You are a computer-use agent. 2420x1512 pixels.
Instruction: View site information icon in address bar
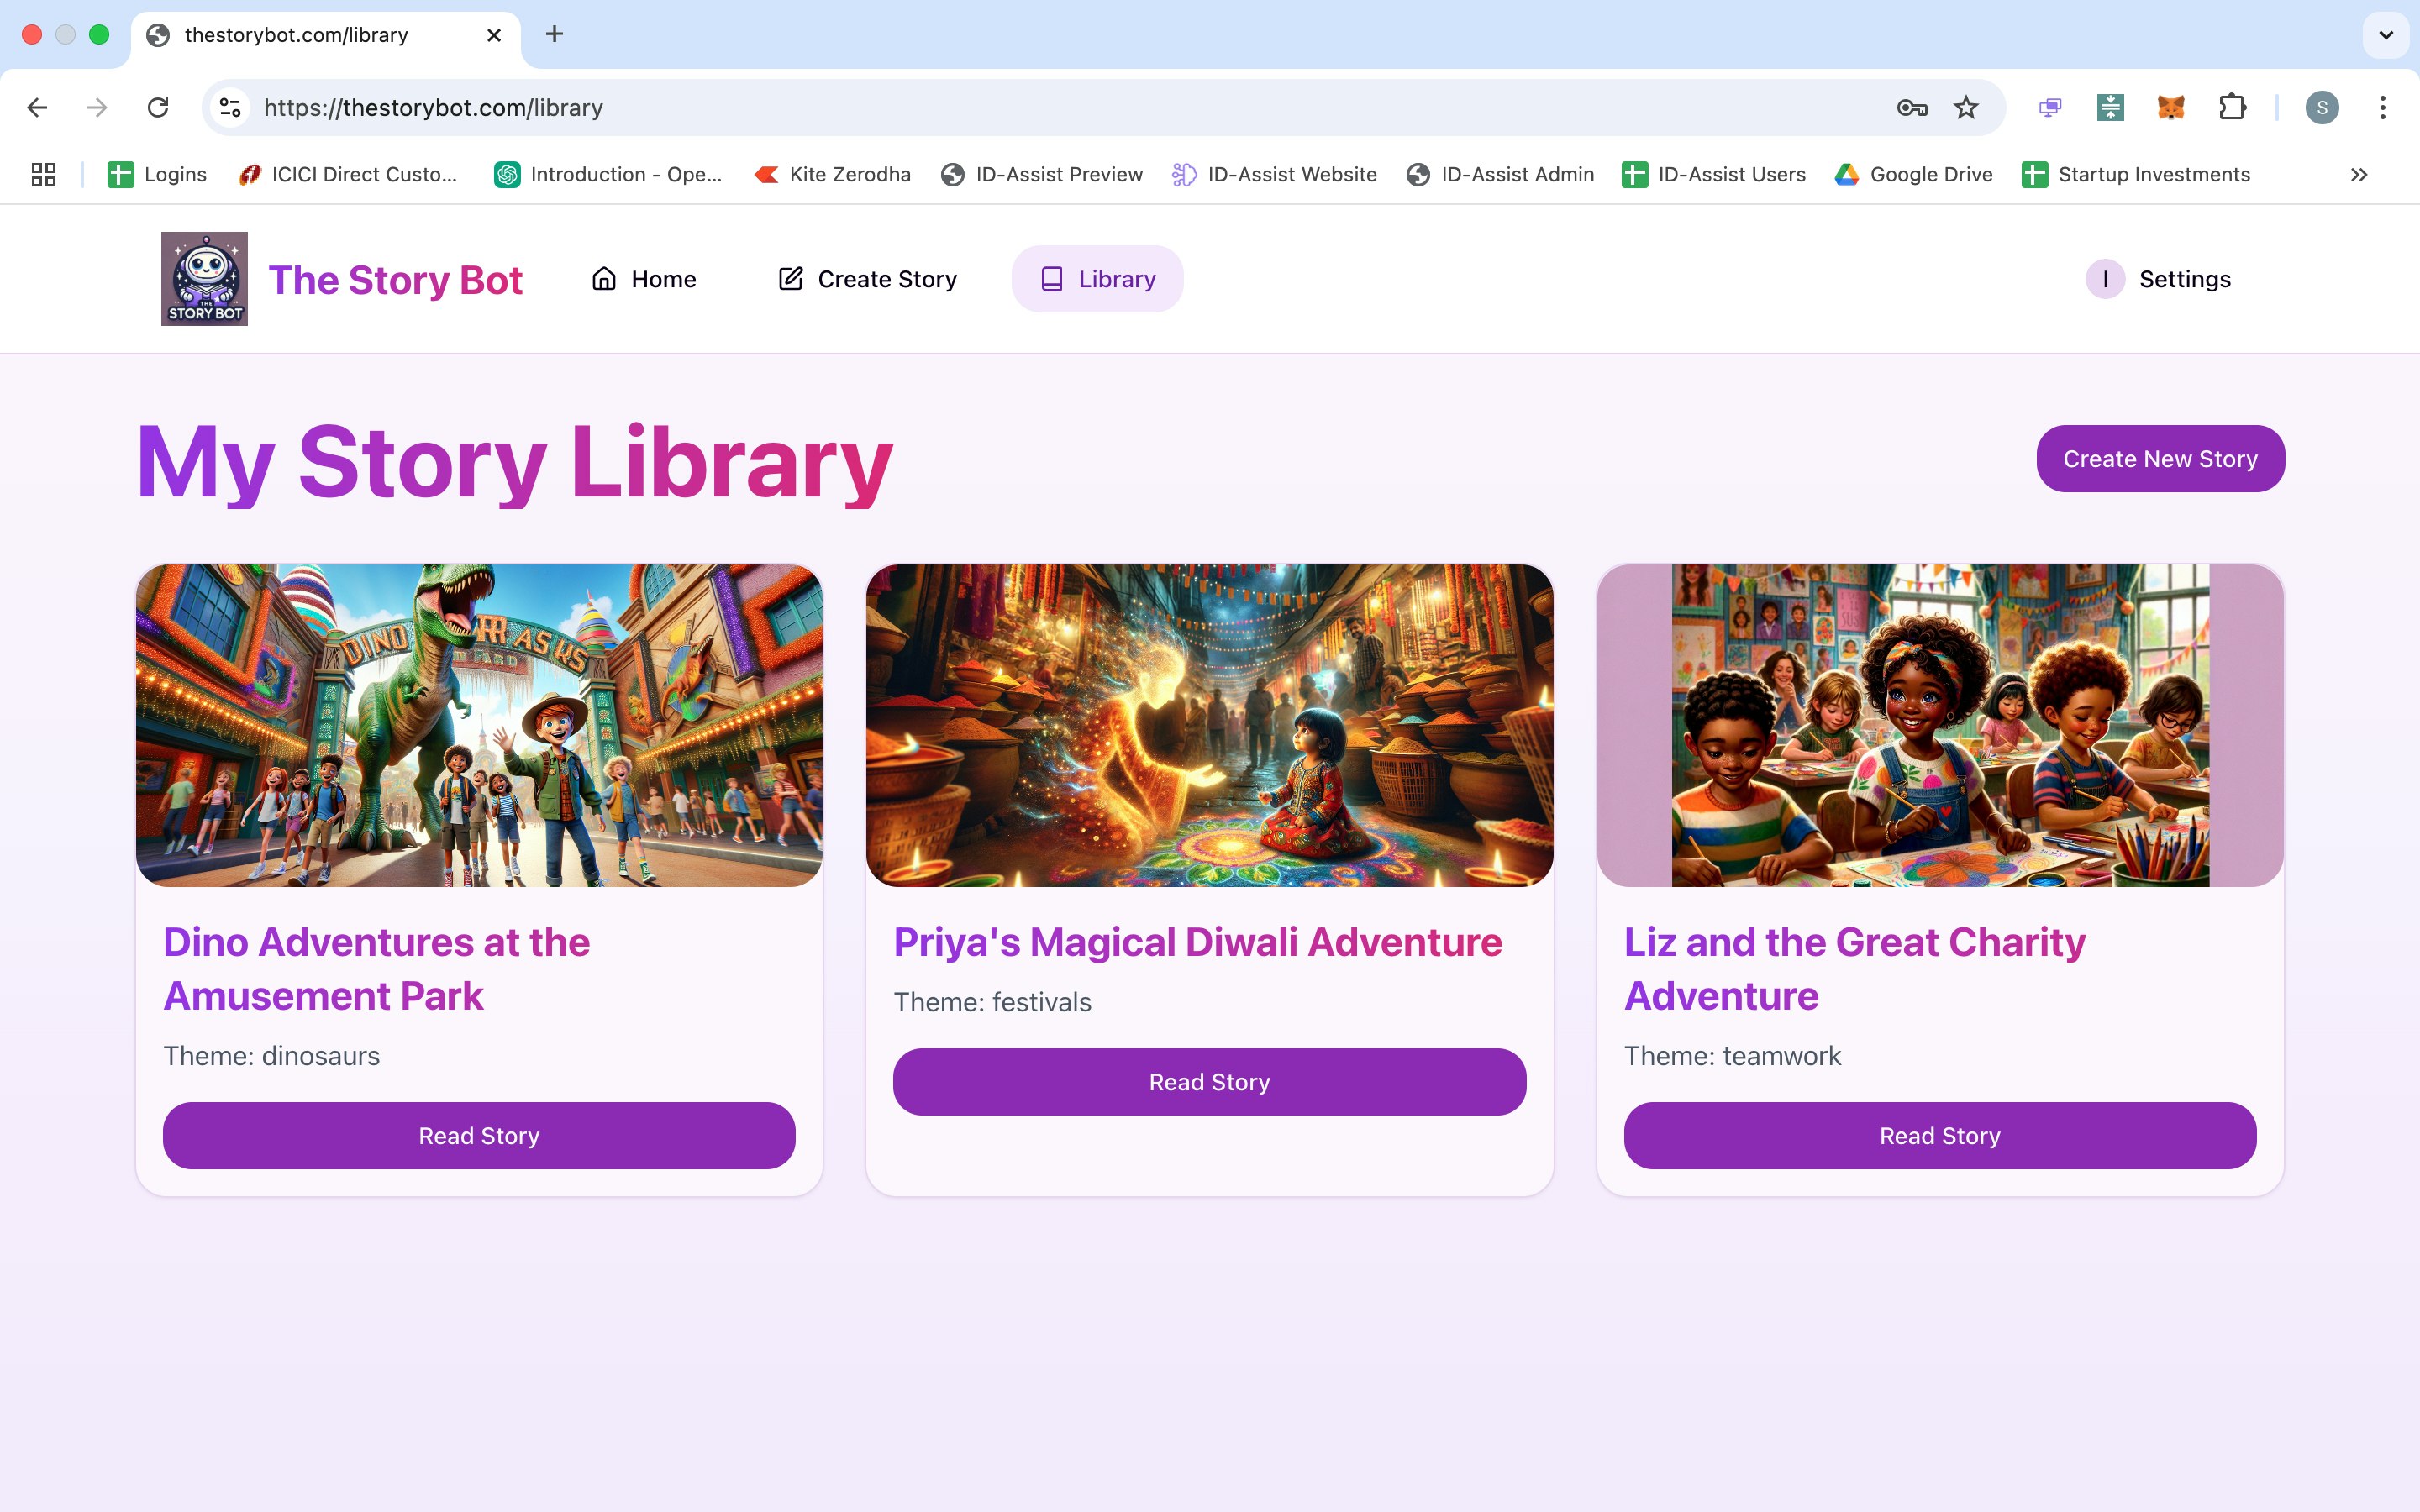click(230, 107)
